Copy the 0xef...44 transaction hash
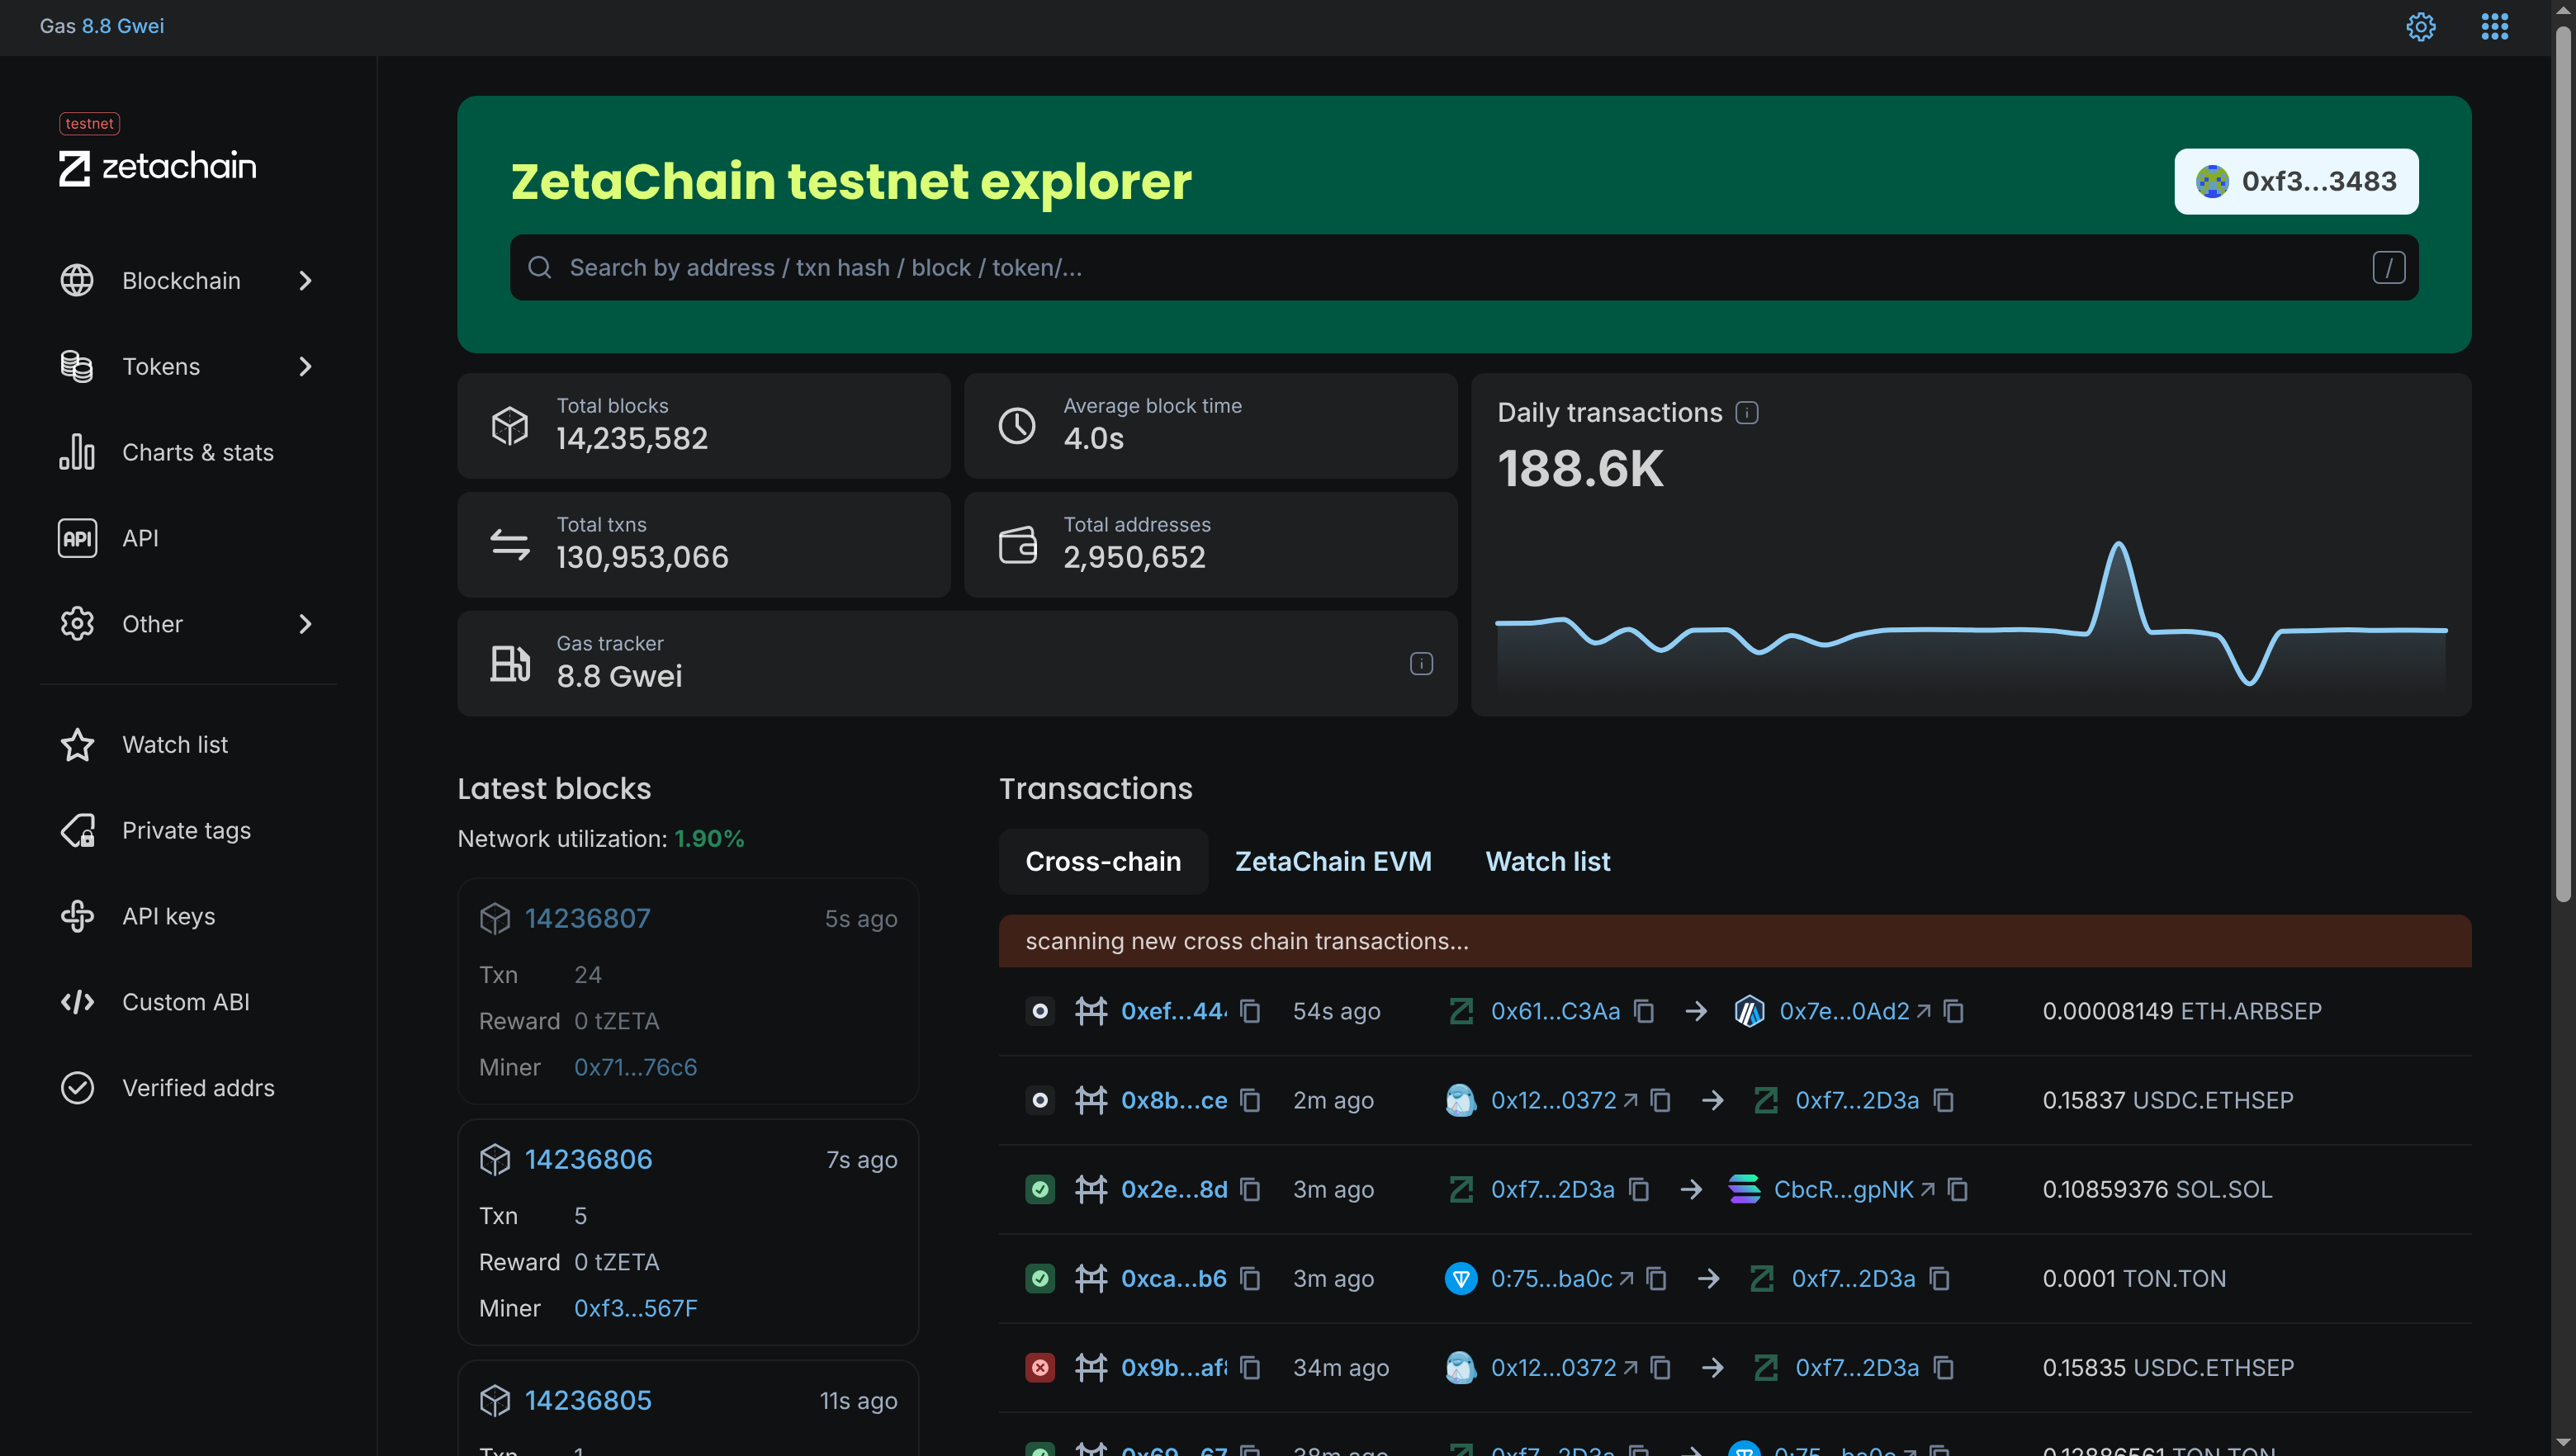Viewport: 2576px width, 1456px height. [1250, 1011]
